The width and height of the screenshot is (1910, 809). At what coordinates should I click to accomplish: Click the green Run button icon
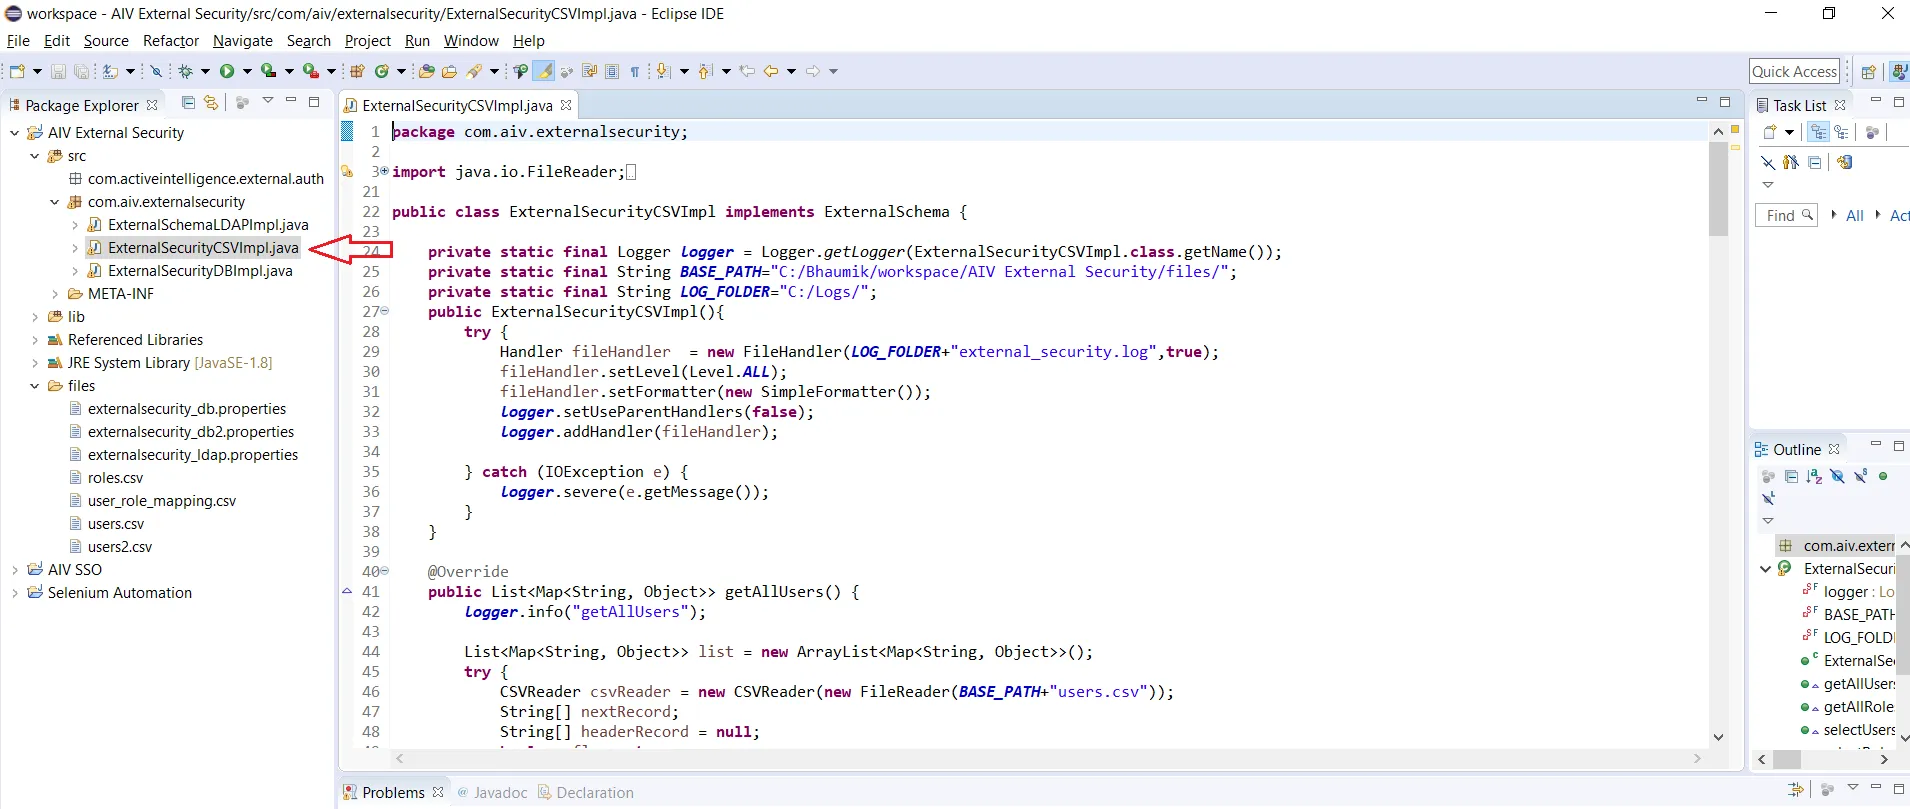coord(227,71)
